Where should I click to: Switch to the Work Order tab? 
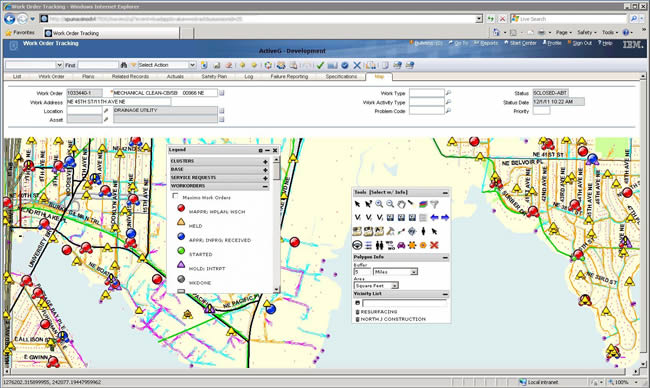51,77
